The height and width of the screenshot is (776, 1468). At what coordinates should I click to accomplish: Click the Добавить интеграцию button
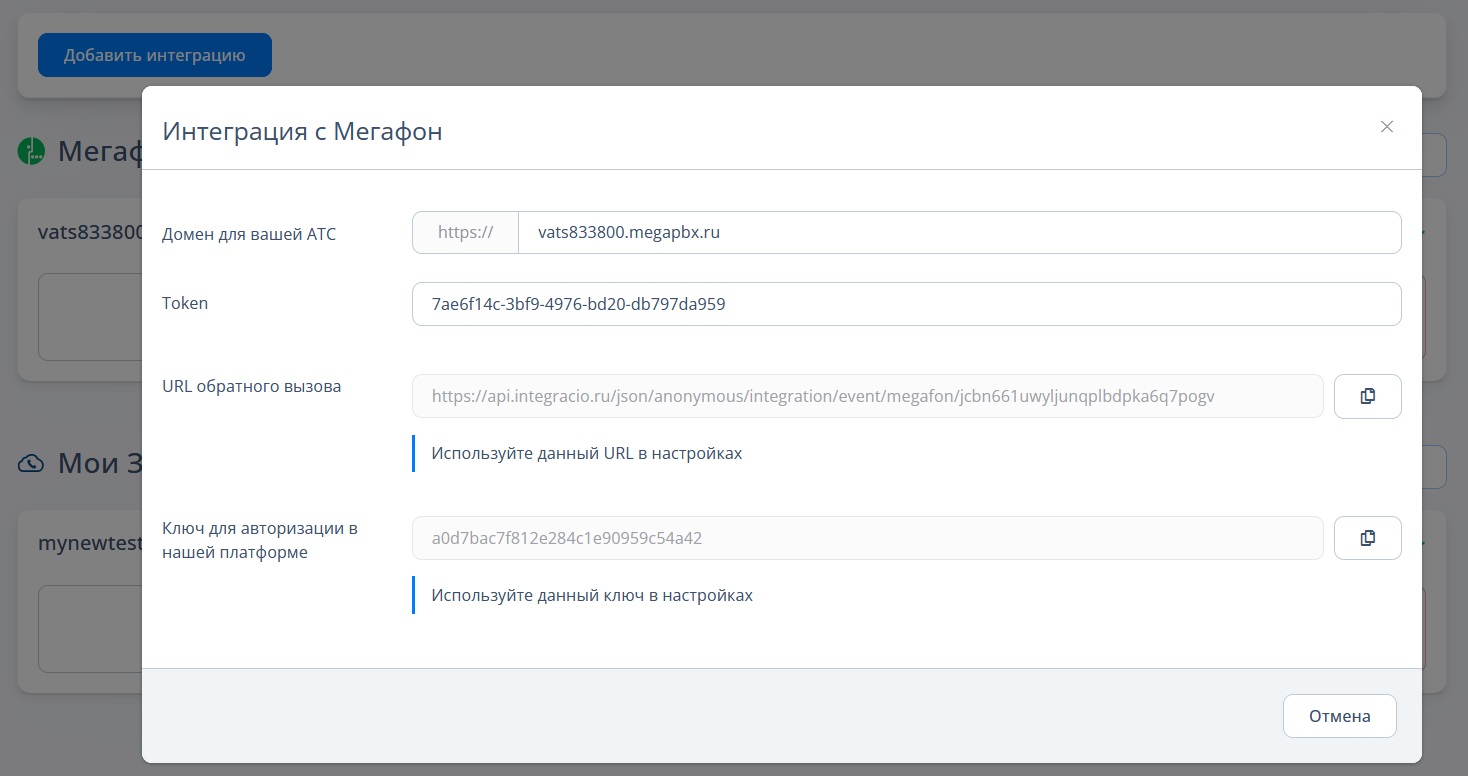(x=155, y=55)
